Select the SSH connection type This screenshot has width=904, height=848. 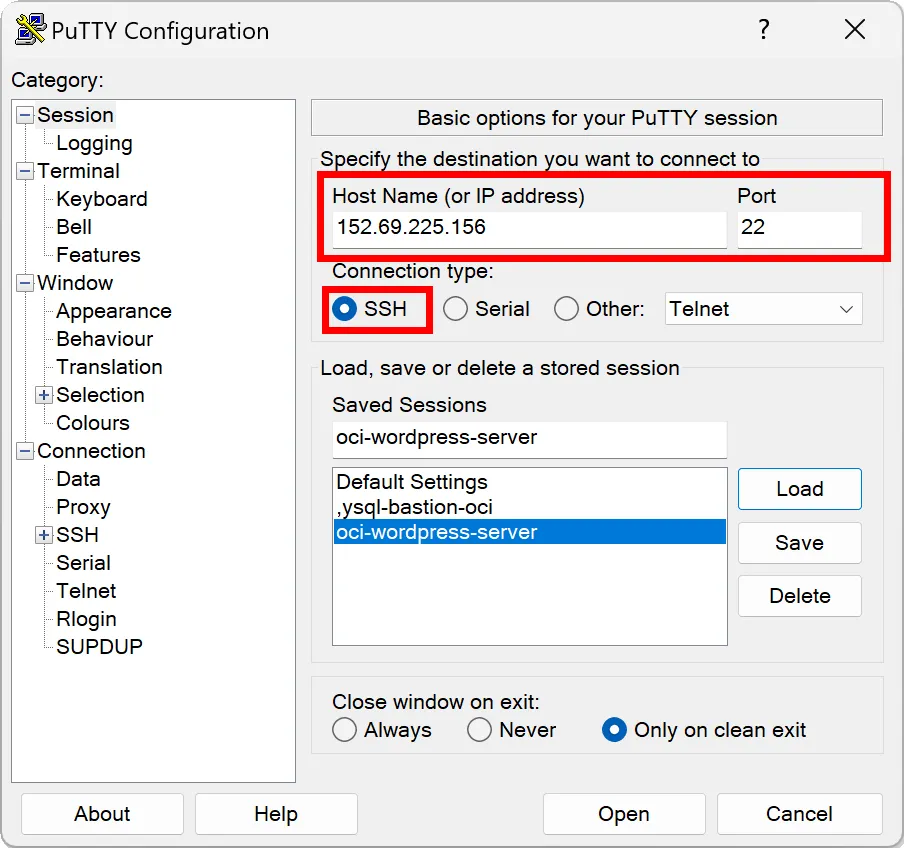pos(345,309)
